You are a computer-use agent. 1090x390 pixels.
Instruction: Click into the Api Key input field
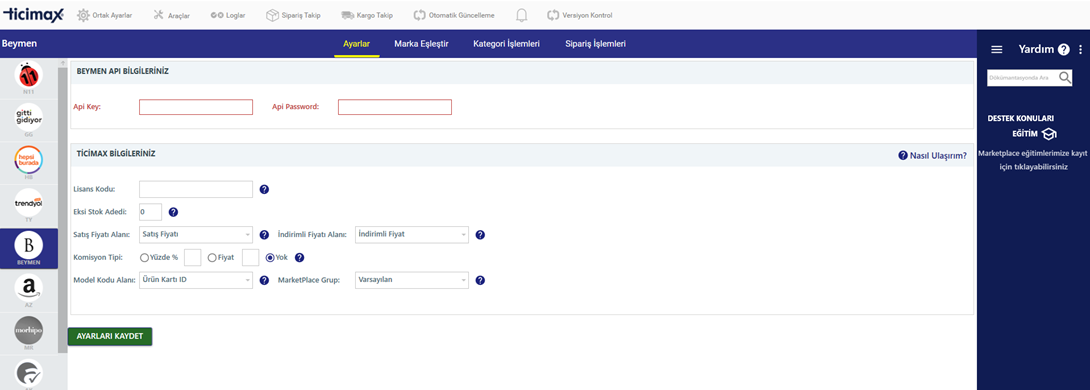196,107
